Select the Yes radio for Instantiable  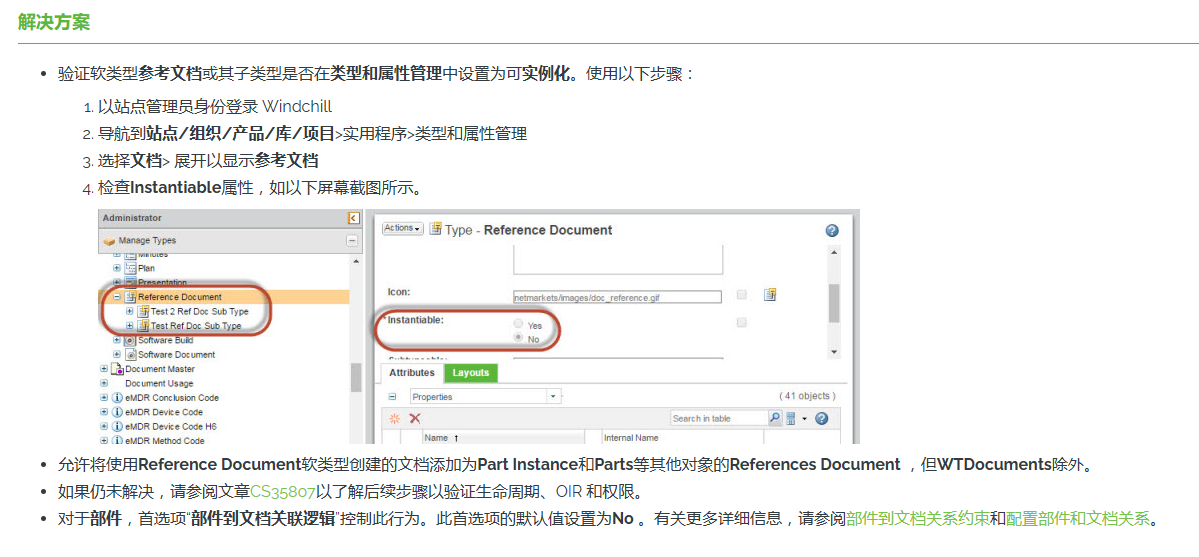[518, 324]
